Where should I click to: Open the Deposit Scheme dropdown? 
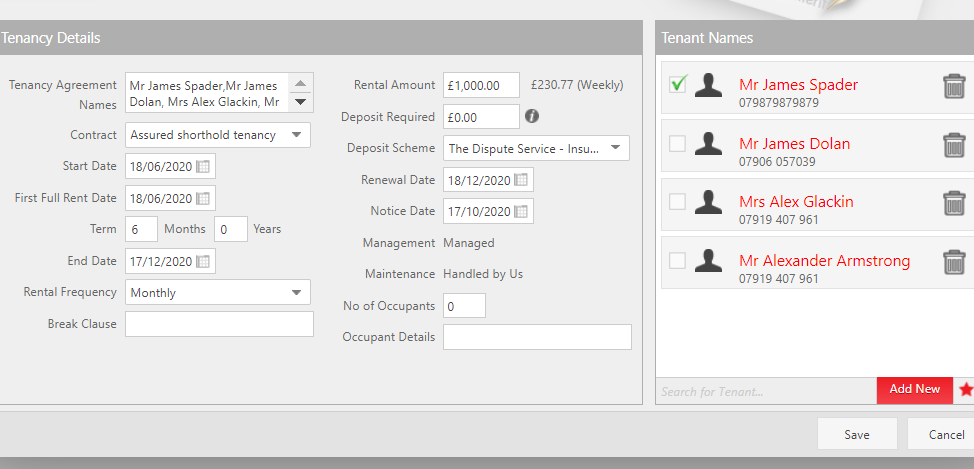click(x=536, y=148)
